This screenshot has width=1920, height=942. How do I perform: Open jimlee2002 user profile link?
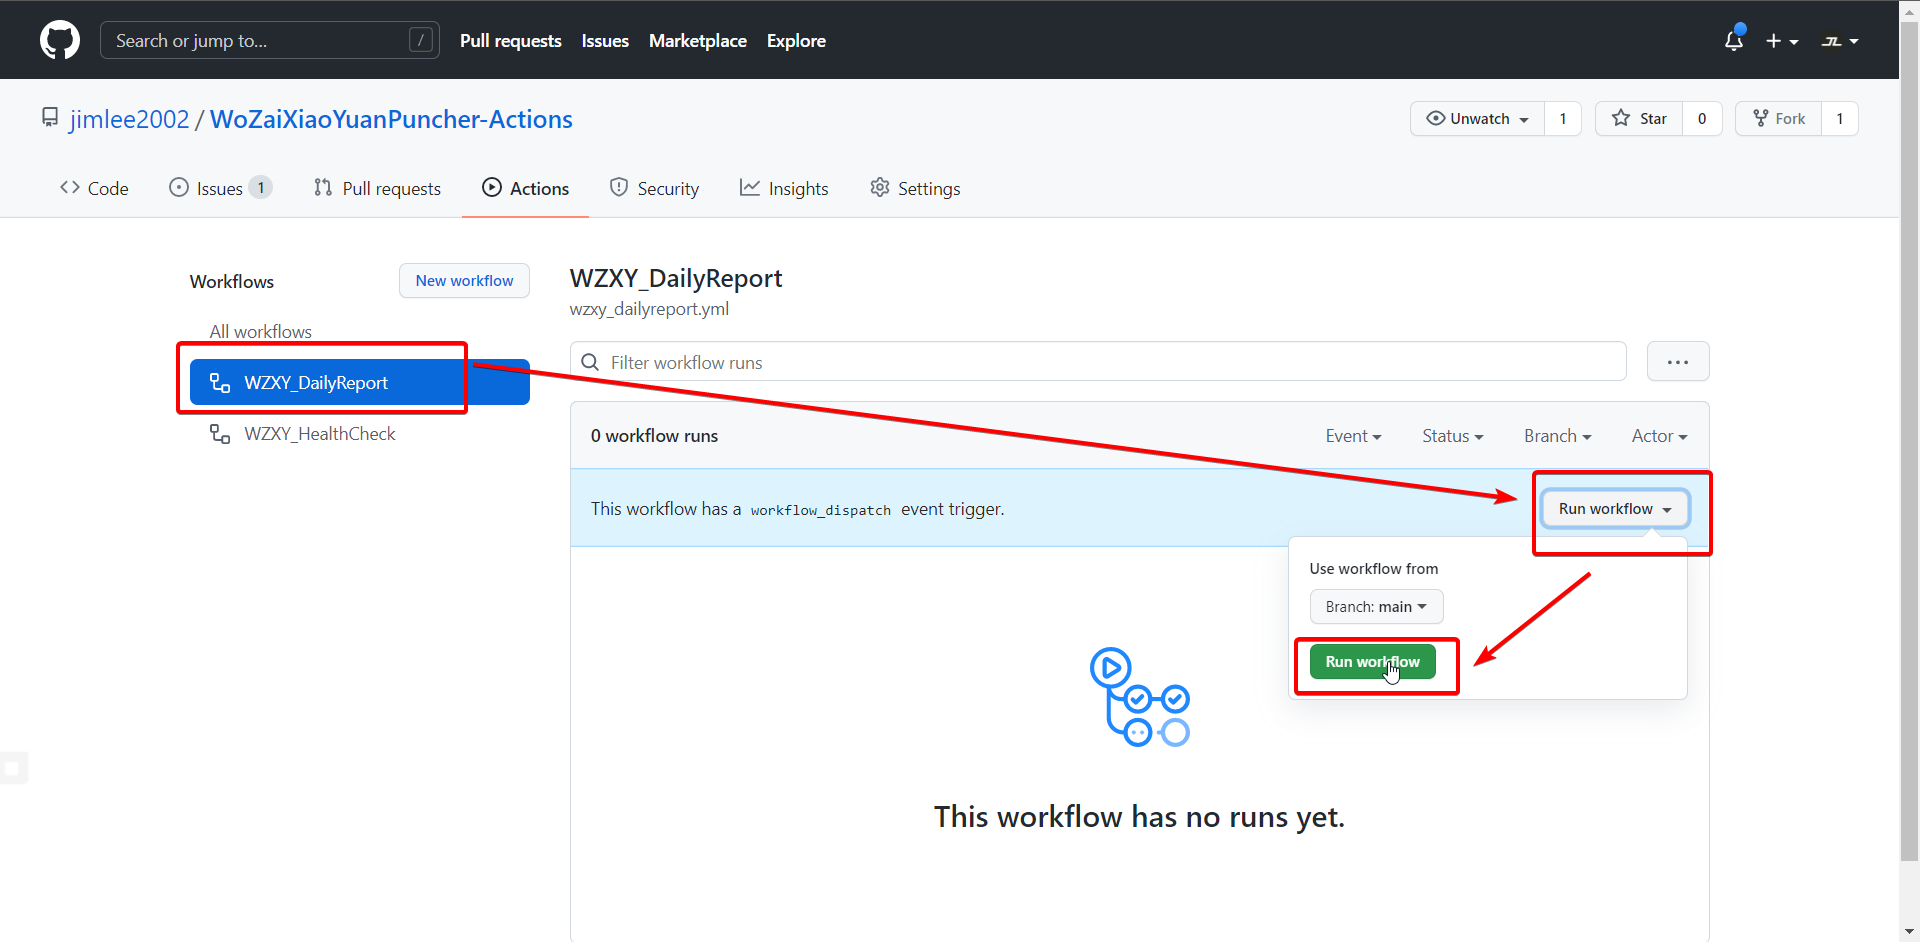(x=129, y=119)
